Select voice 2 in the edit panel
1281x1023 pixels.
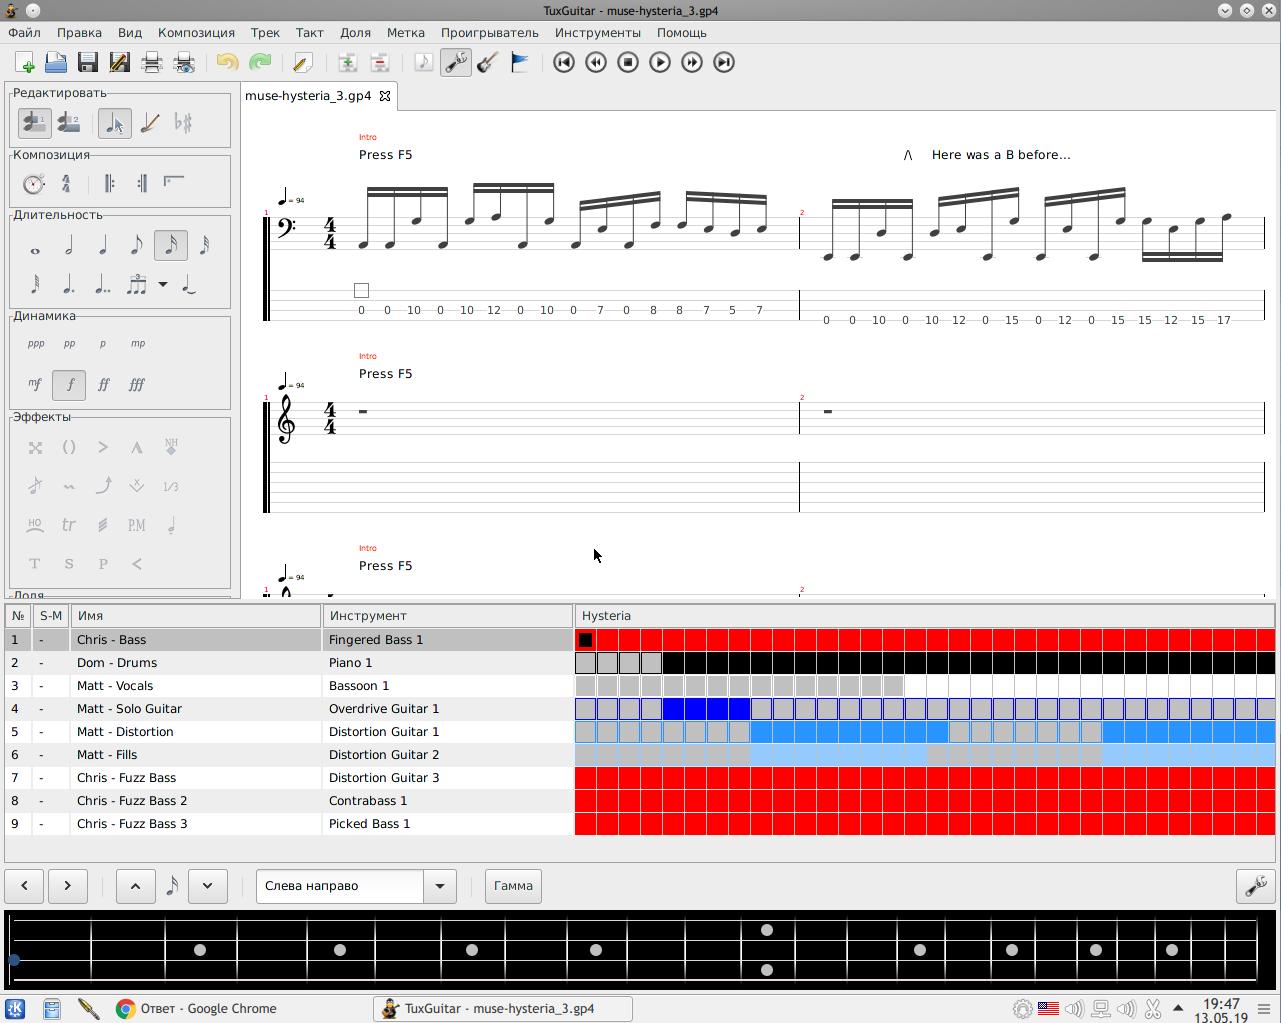[x=69, y=123]
